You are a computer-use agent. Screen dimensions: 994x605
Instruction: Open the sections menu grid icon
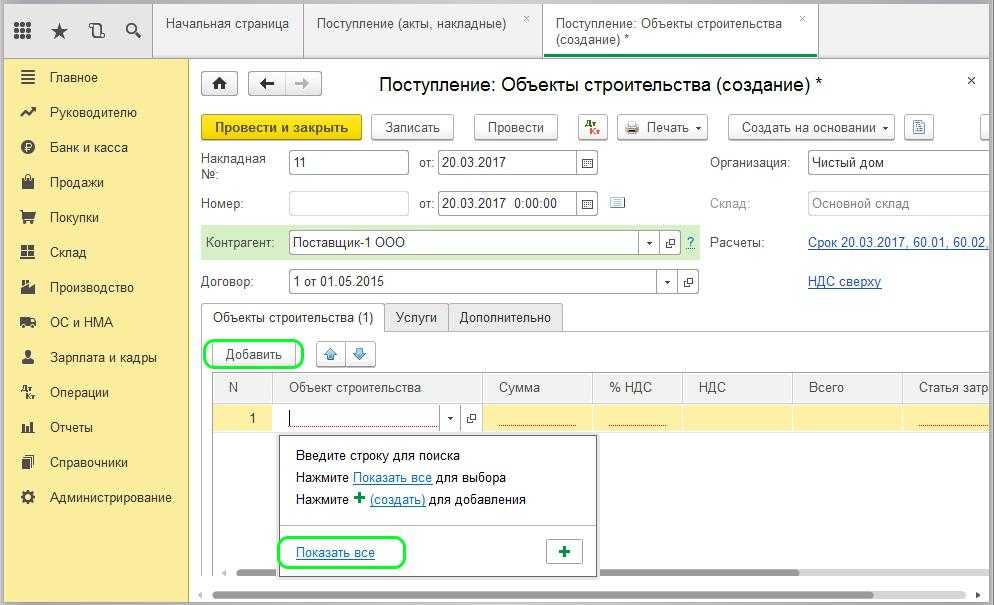pyautogui.click(x=23, y=30)
